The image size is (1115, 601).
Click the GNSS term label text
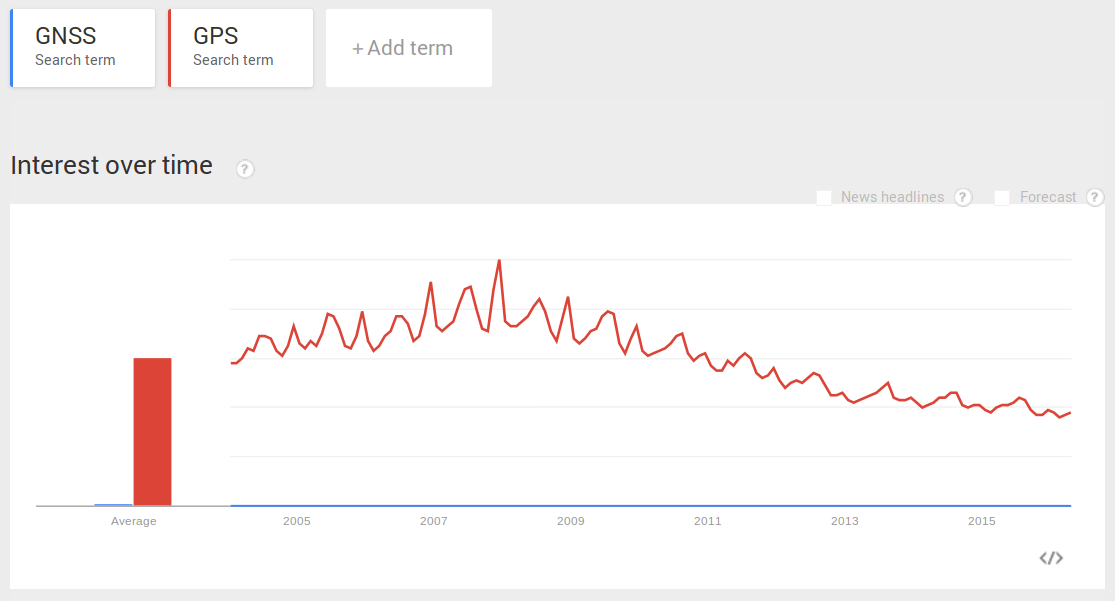(66, 35)
